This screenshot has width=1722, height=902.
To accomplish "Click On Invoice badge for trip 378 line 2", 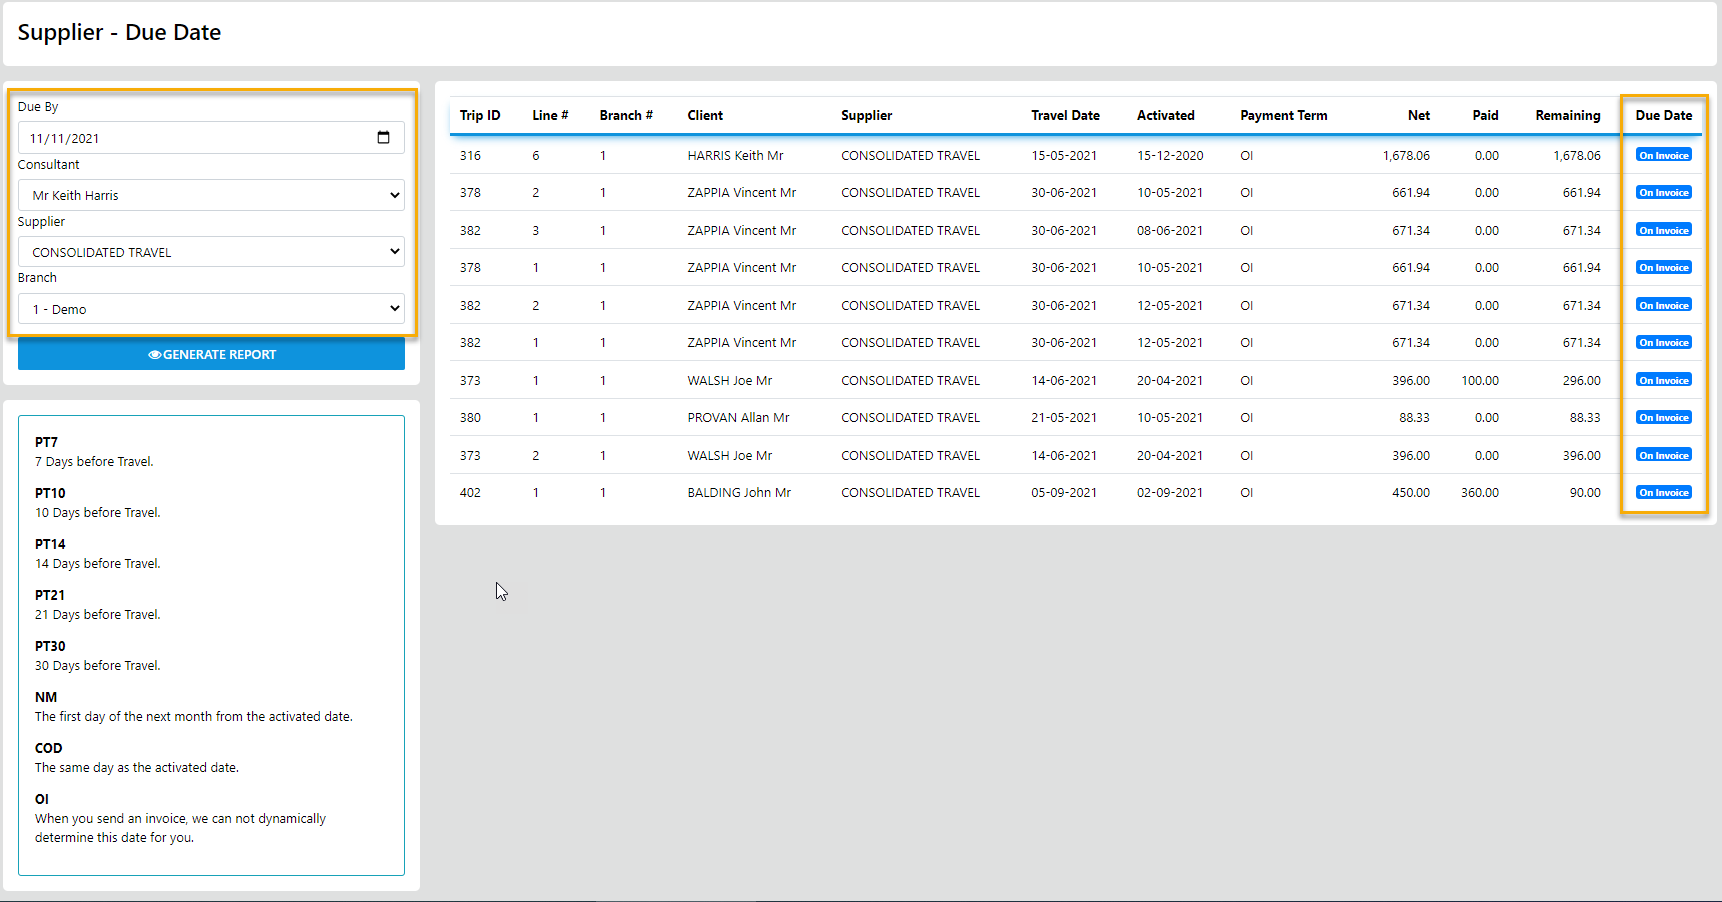I will [x=1663, y=192].
